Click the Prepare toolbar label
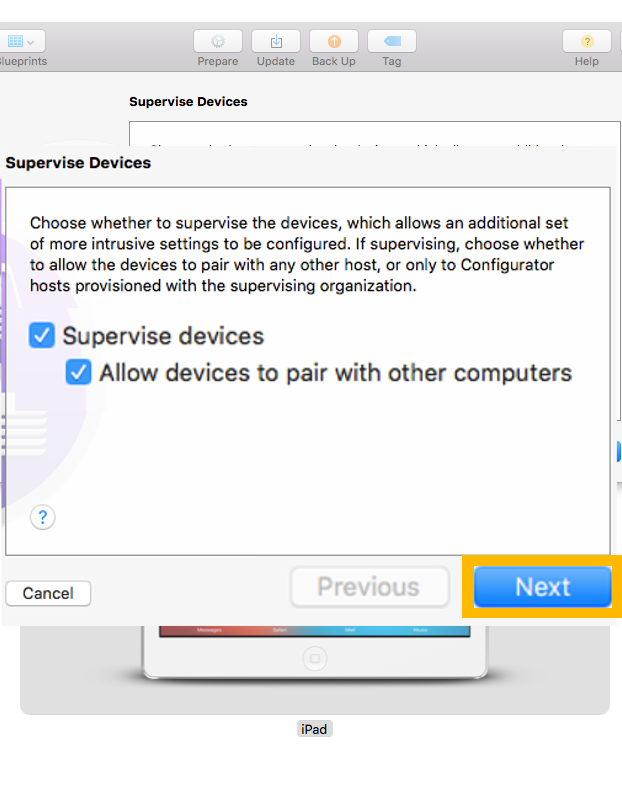This screenshot has height=791, width=622. [218, 61]
